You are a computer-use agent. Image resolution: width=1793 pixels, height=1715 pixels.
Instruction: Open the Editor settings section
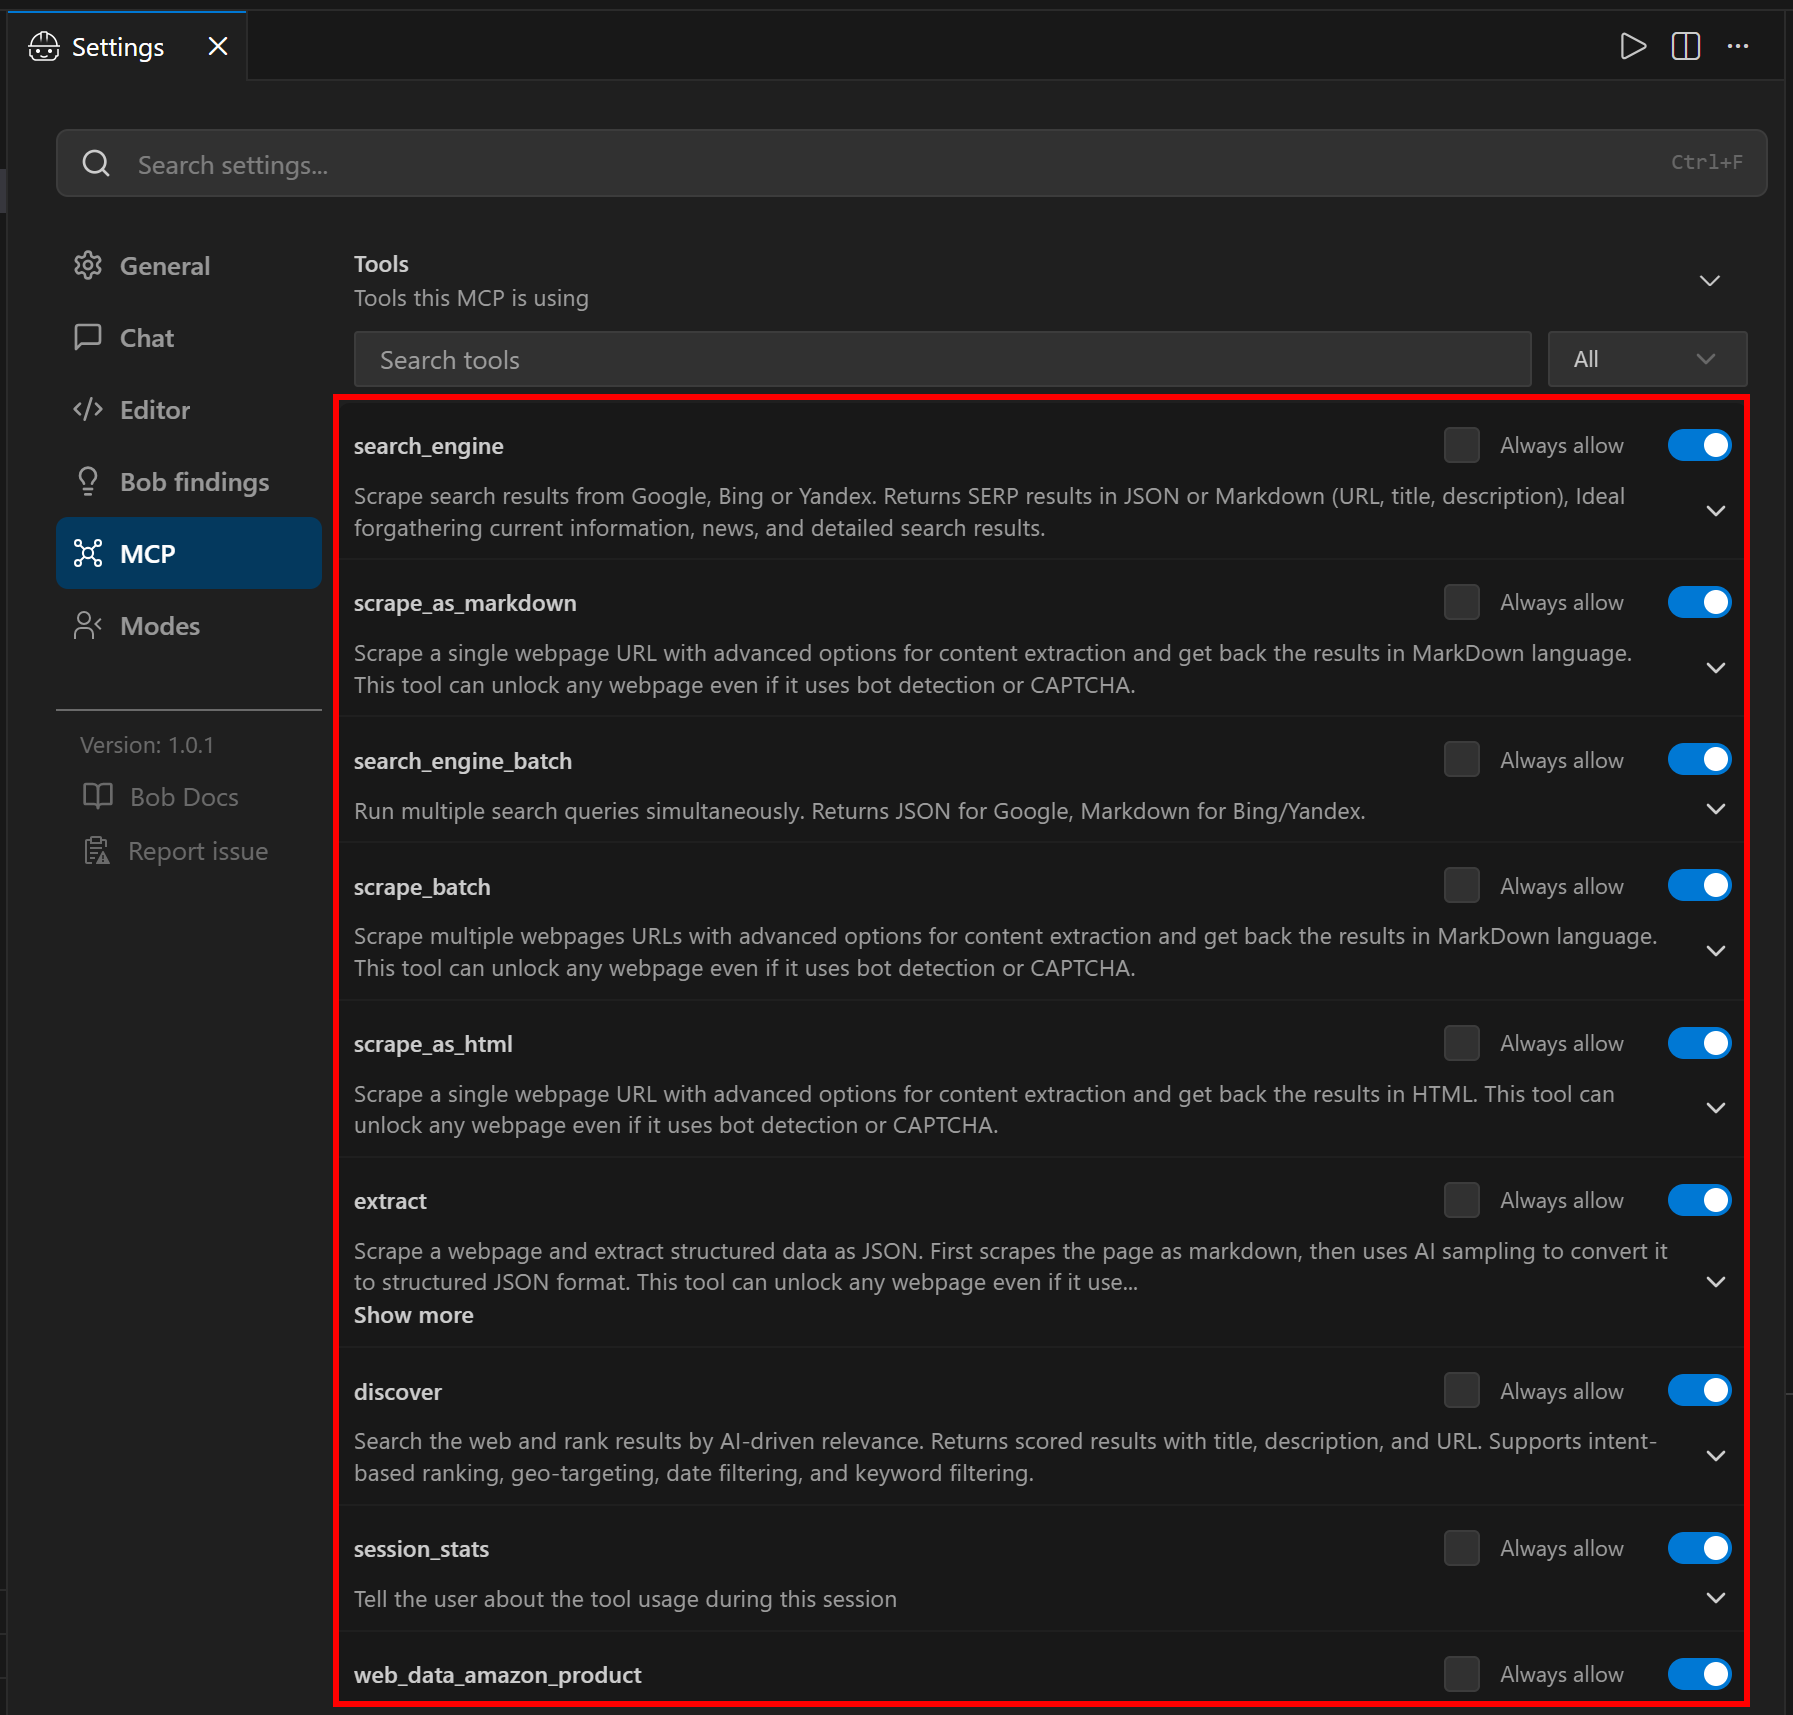(189, 409)
